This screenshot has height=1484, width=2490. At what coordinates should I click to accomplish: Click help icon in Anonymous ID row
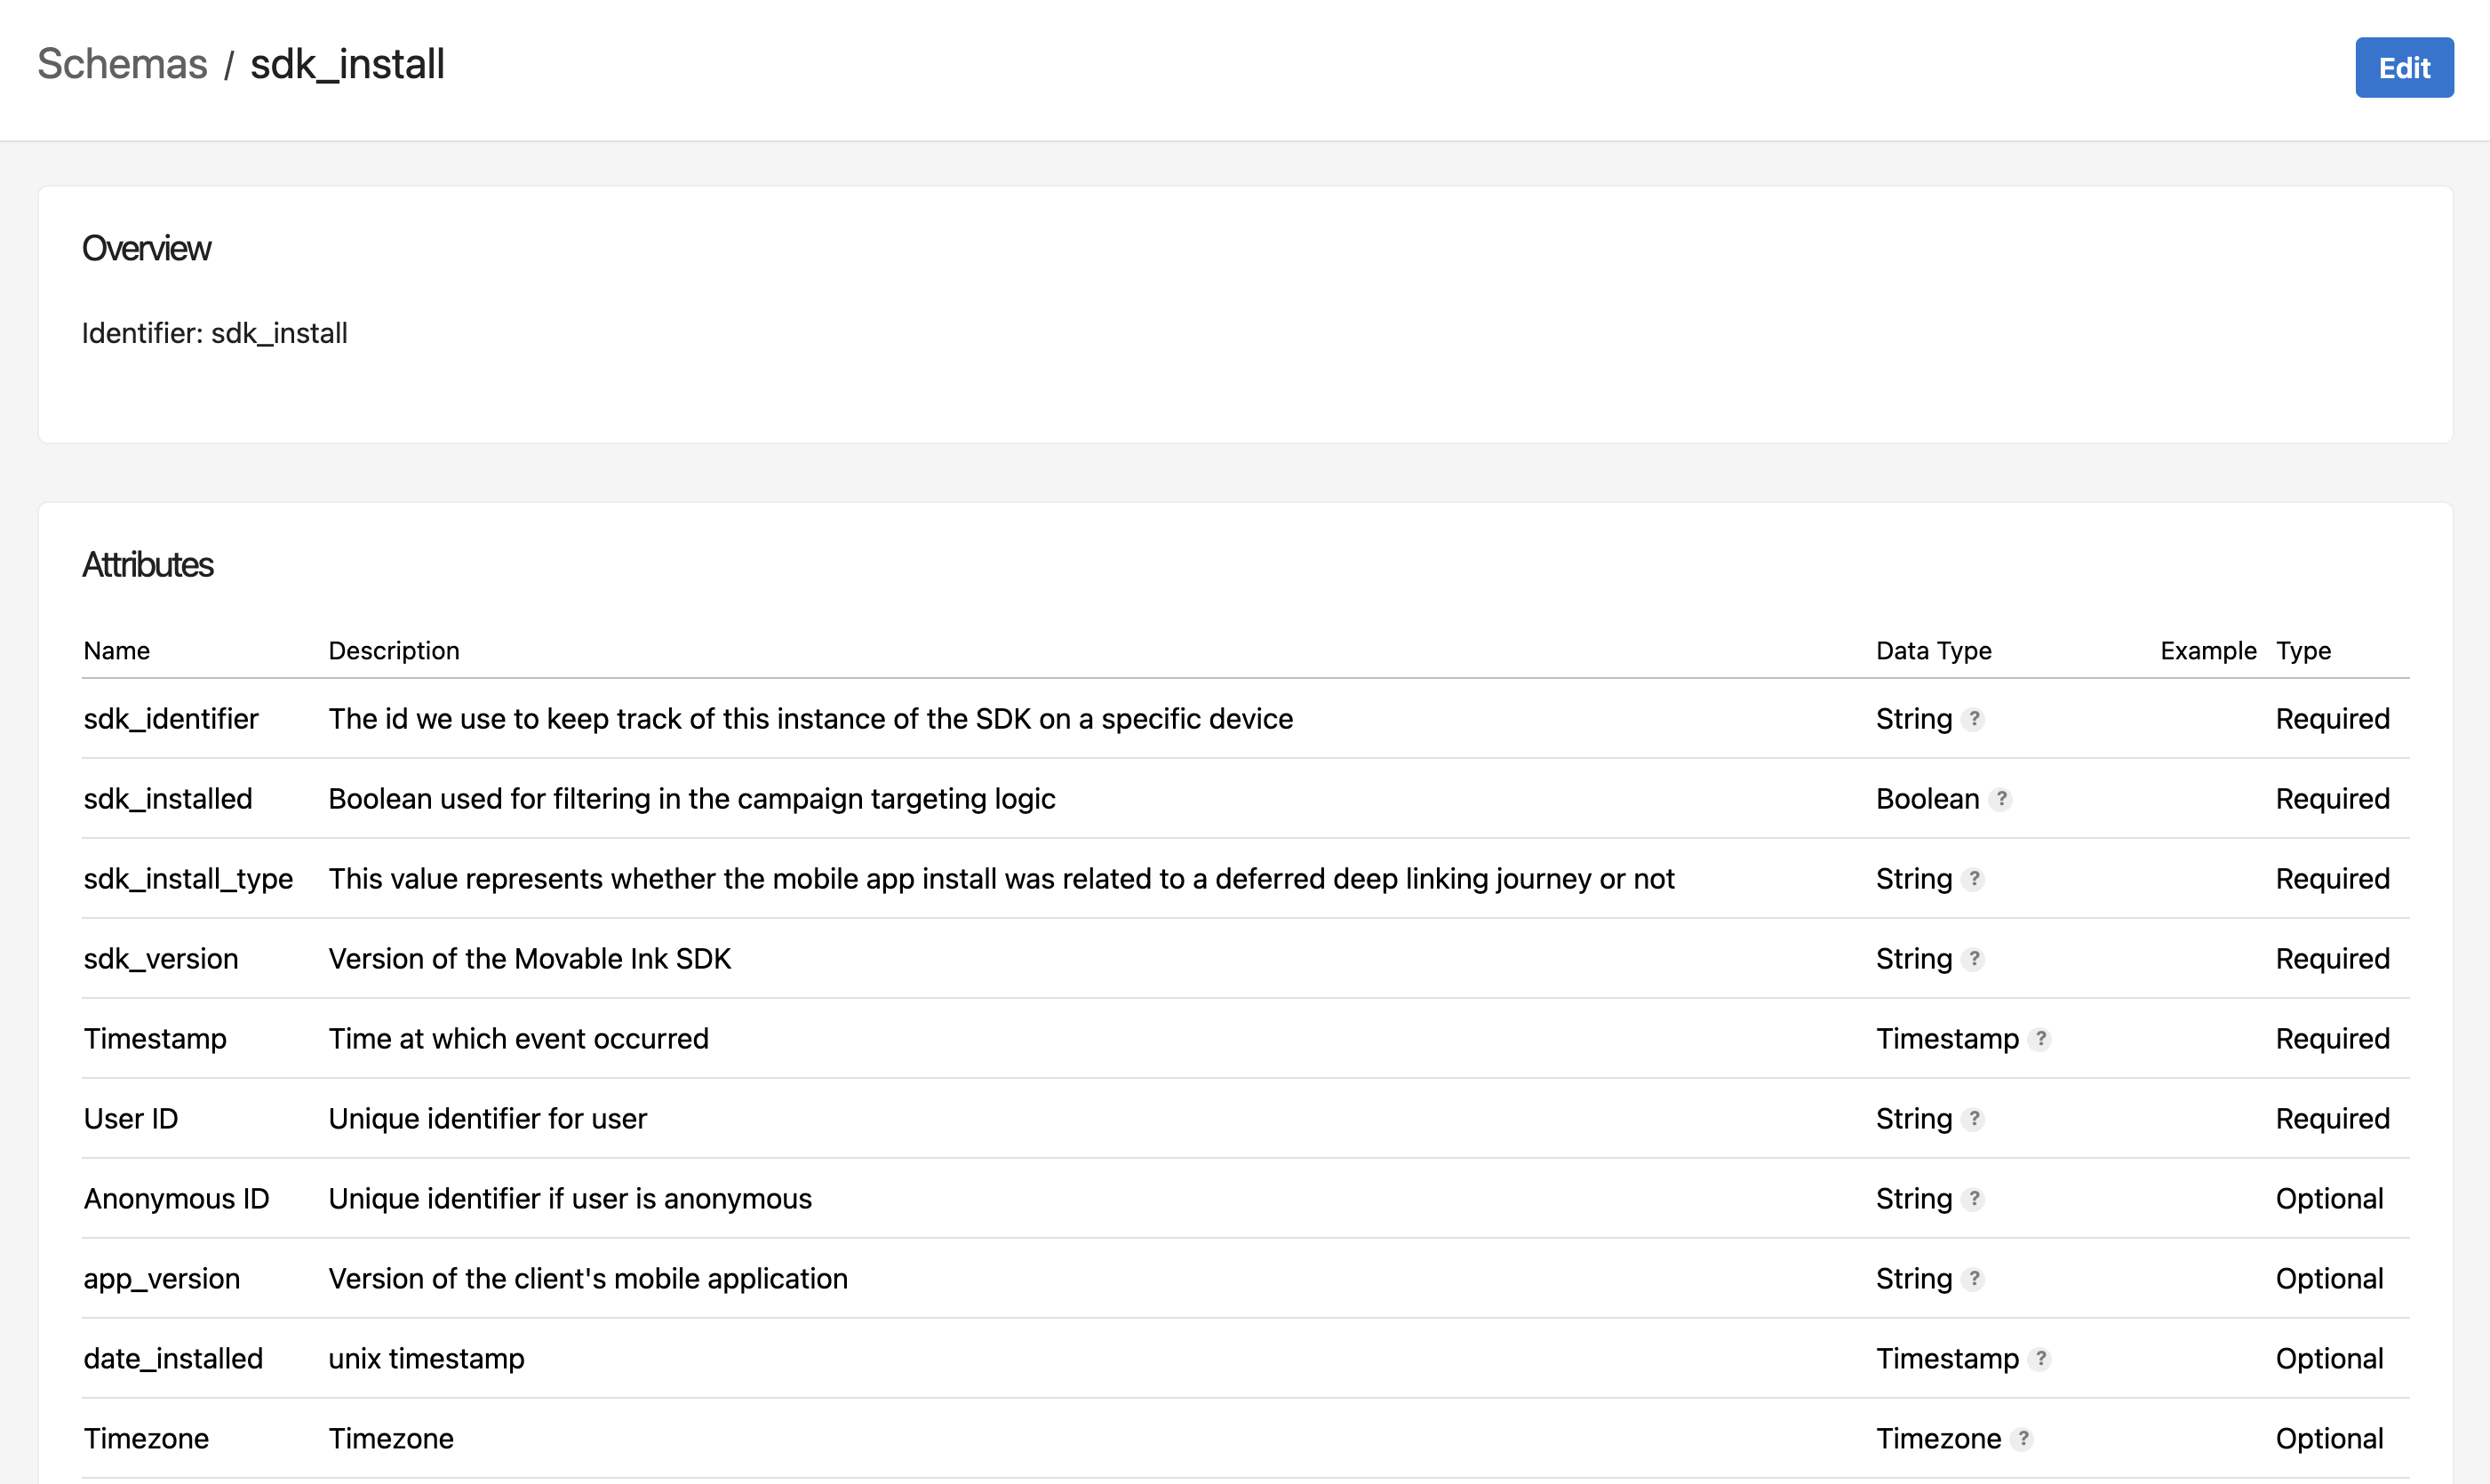pos(1973,1199)
